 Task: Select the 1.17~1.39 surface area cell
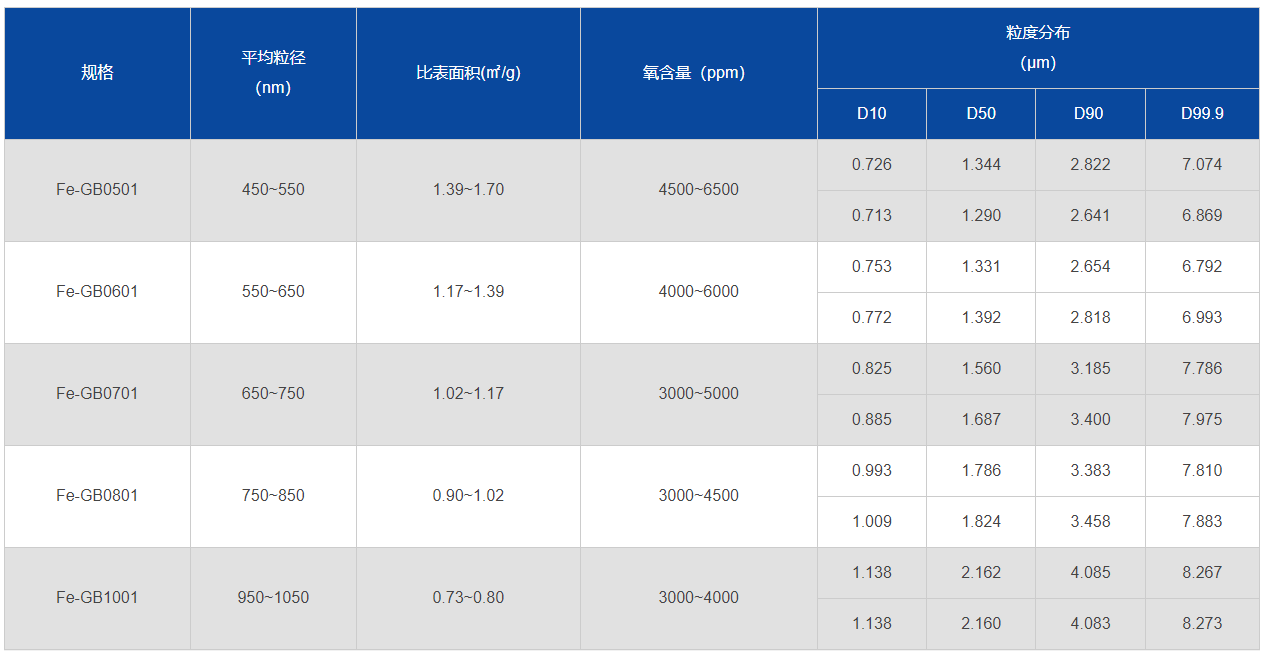468,292
